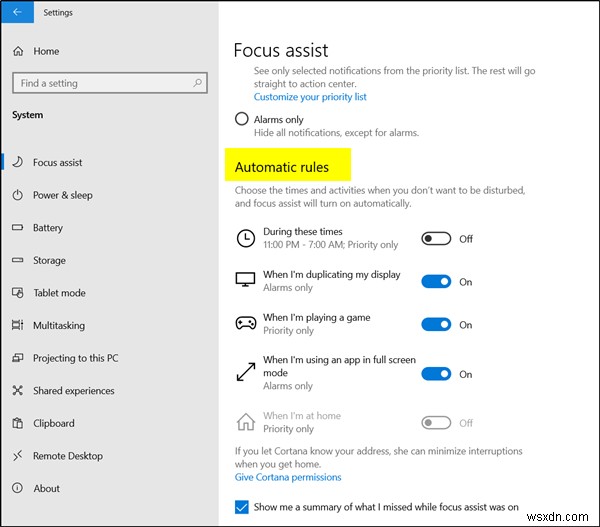Select the Focus assist moon icon
Screen dimensions: 600x527
18,162
